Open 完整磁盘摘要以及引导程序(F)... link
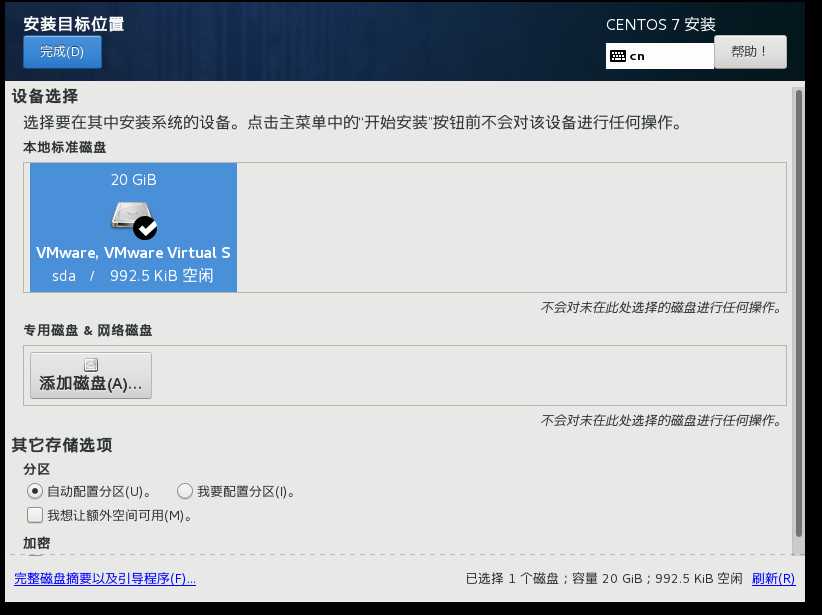 pyautogui.click(x=105, y=578)
